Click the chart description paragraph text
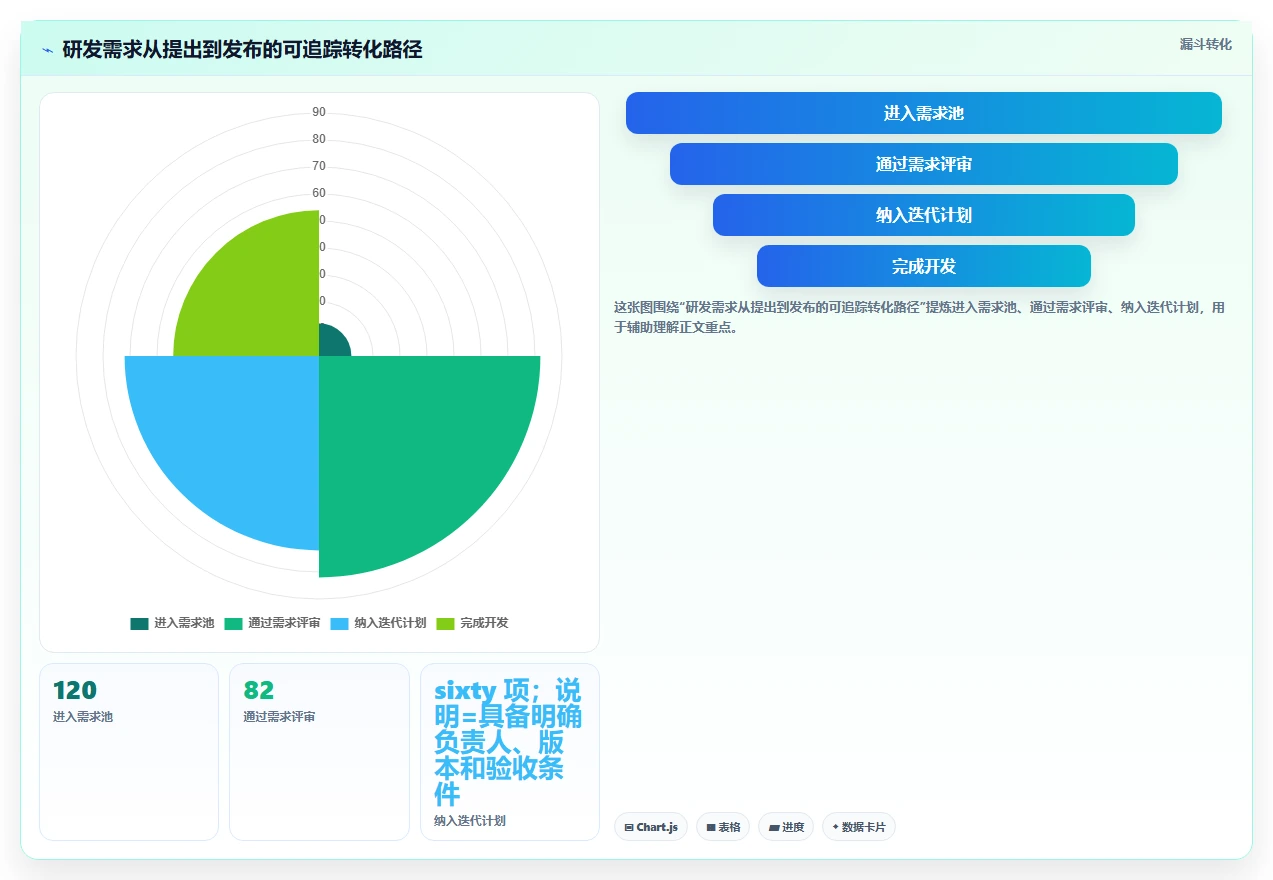Viewport: 1273px width, 880px height. (919, 317)
